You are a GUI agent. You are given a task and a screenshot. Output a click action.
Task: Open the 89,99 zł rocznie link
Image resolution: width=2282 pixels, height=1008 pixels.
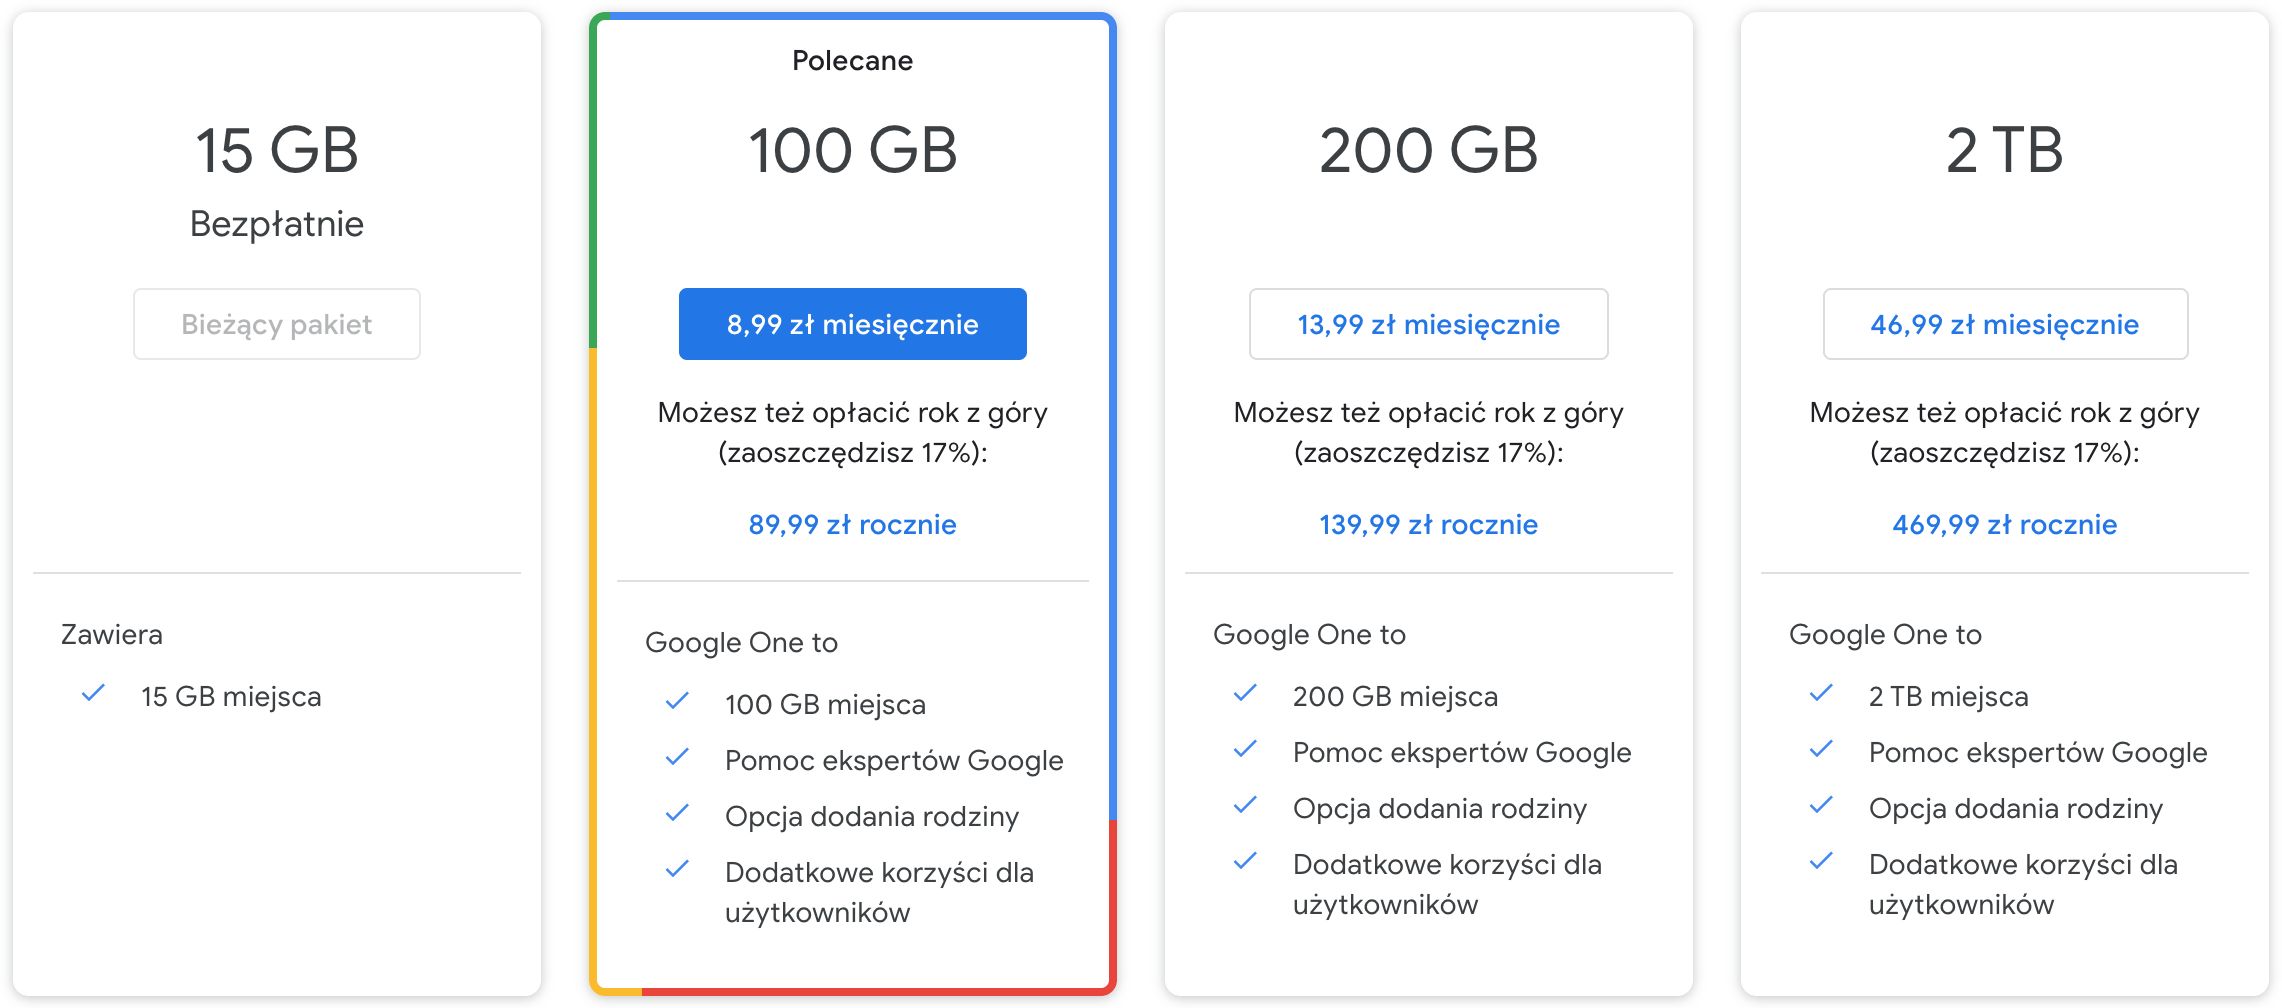[x=852, y=524]
